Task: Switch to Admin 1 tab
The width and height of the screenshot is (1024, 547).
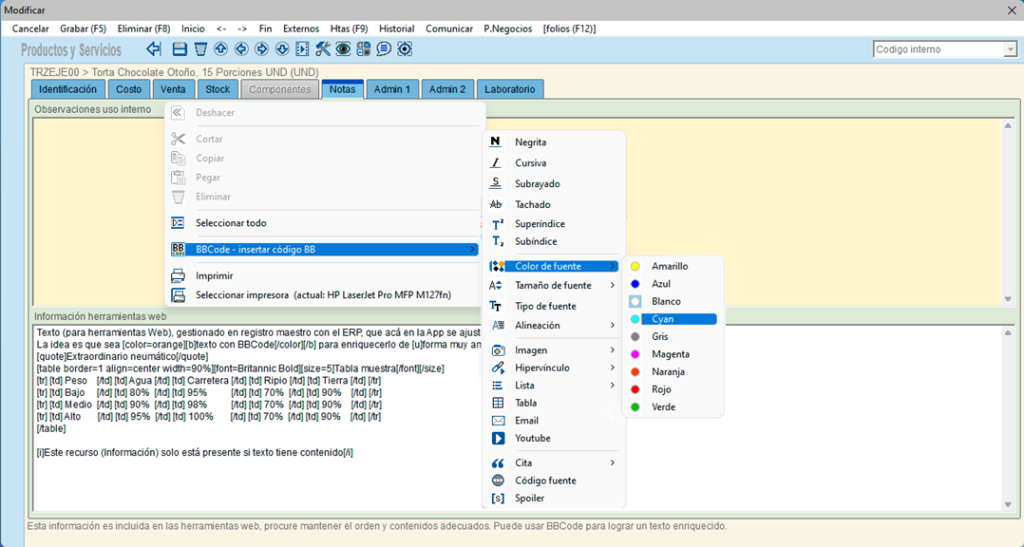Action: [x=392, y=89]
